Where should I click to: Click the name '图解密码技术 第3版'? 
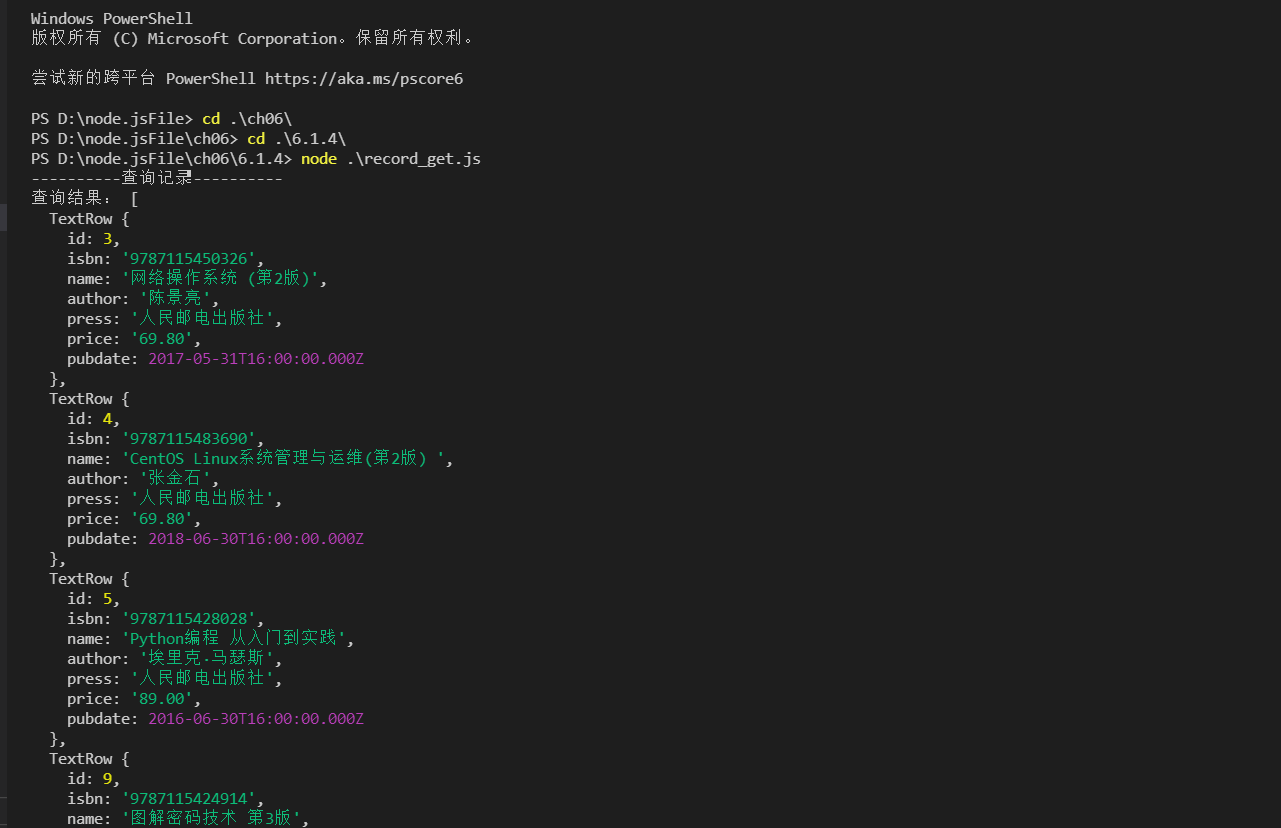(x=212, y=818)
